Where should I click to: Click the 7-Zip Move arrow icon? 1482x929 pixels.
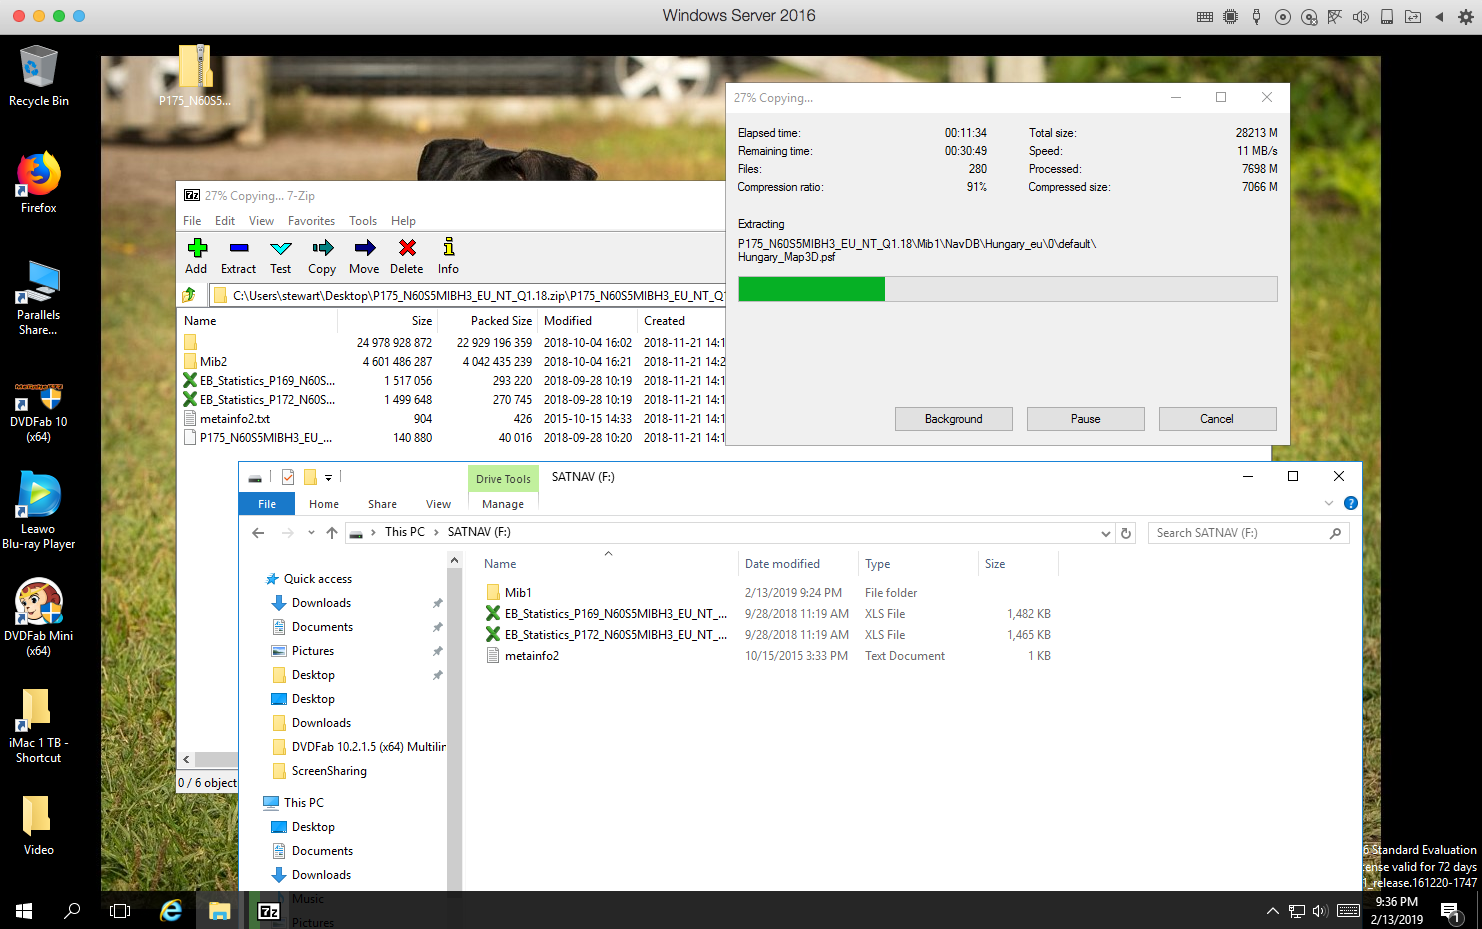click(364, 255)
